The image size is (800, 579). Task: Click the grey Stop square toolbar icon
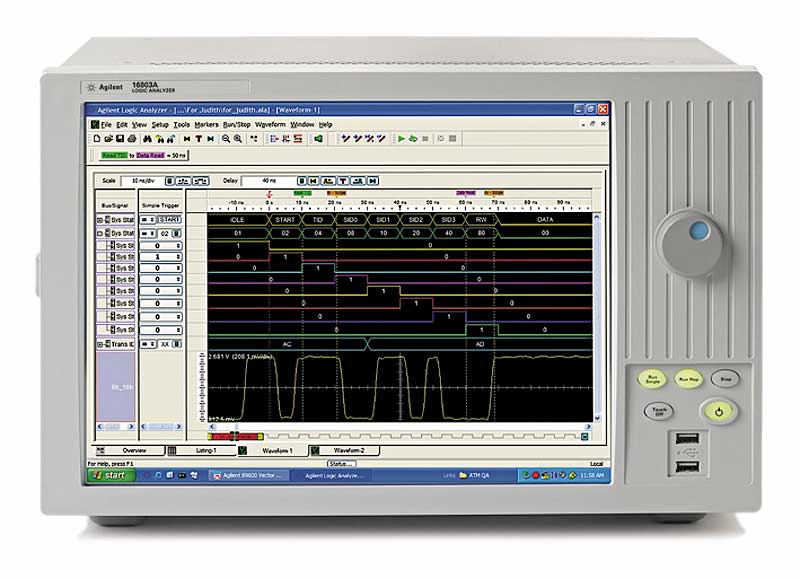pyautogui.click(x=425, y=138)
